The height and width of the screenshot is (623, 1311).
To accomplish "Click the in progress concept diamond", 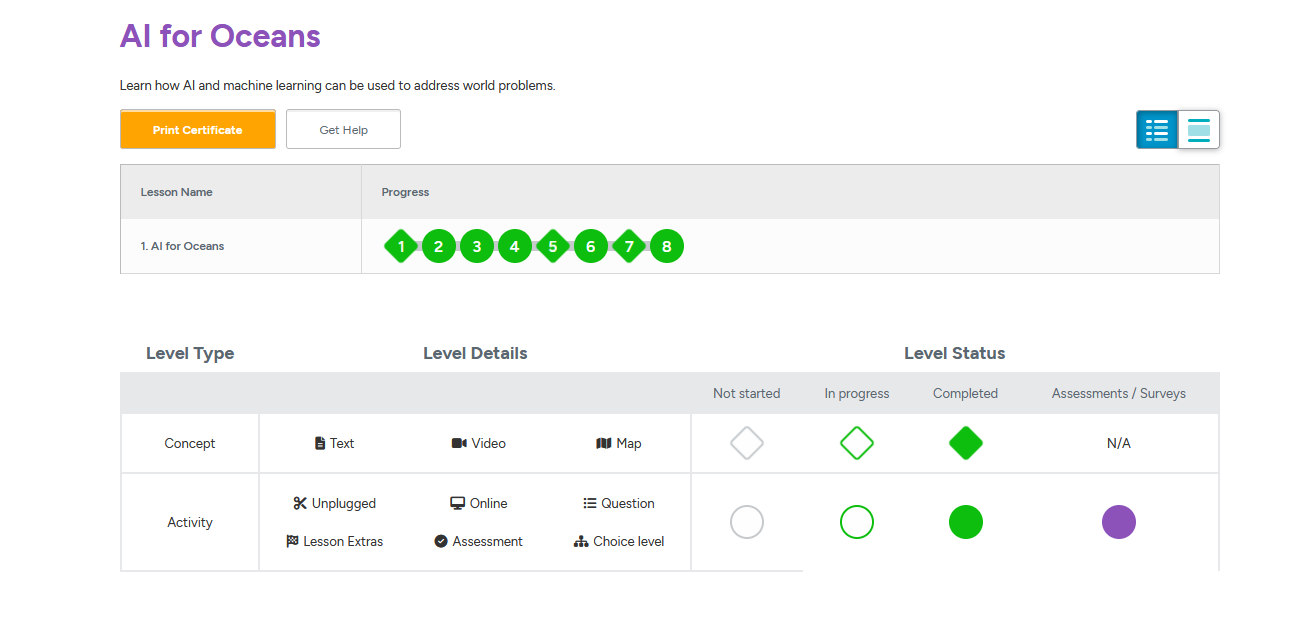I will tap(857, 443).
